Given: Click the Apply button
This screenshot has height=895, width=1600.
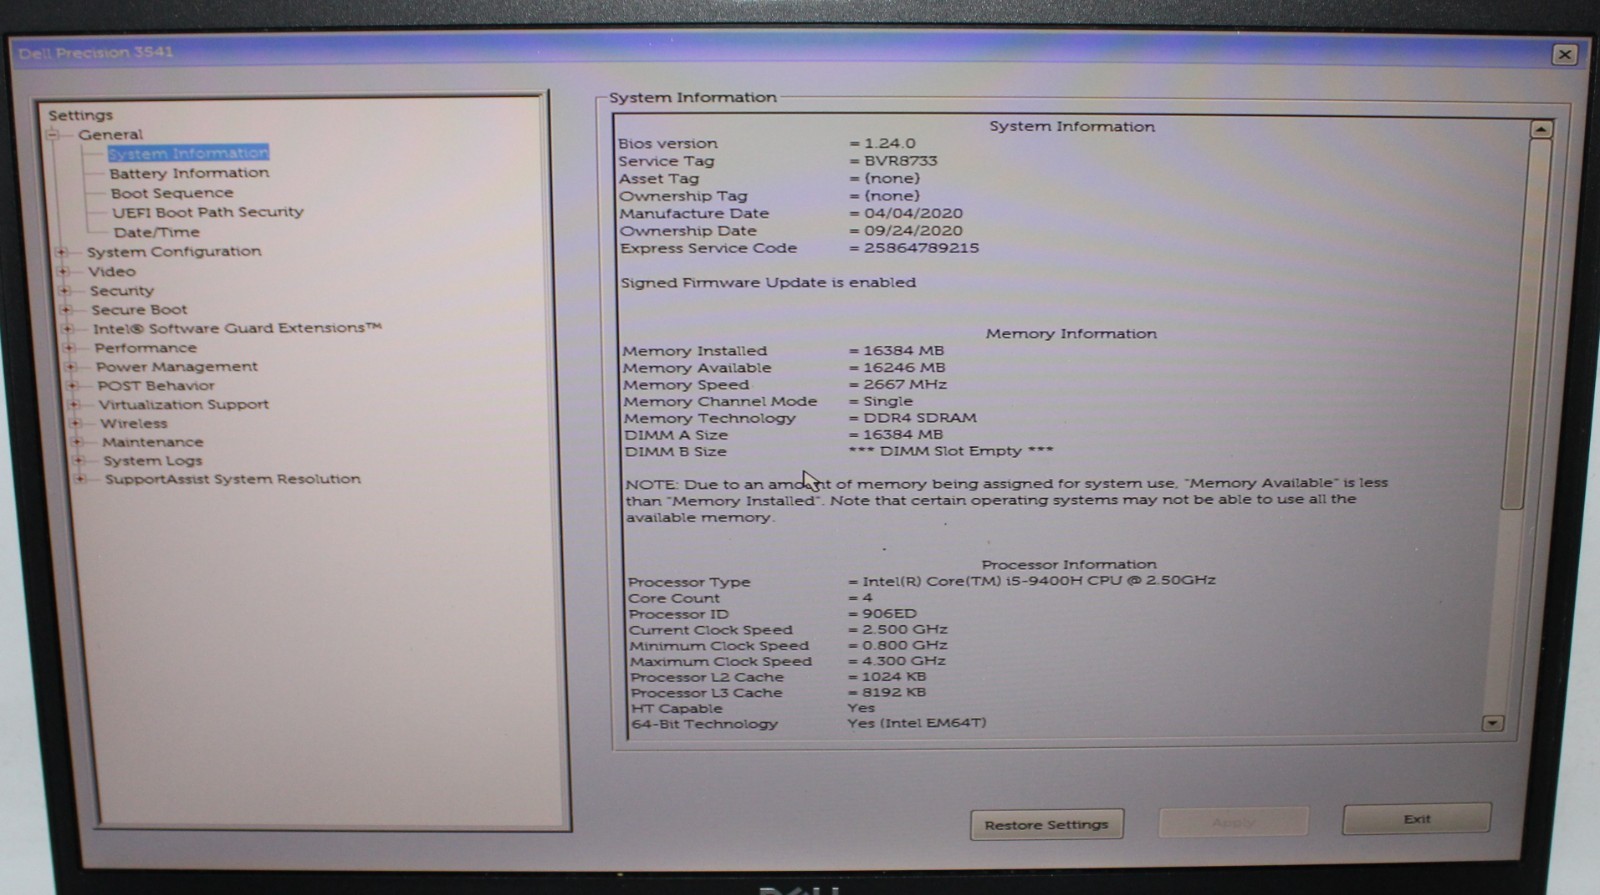Looking at the screenshot, I should [1233, 822].
